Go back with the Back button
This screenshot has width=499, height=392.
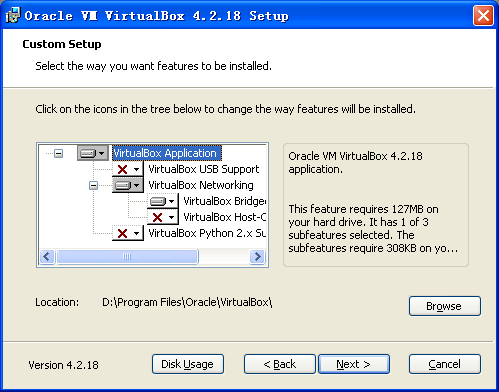point(280,364)
